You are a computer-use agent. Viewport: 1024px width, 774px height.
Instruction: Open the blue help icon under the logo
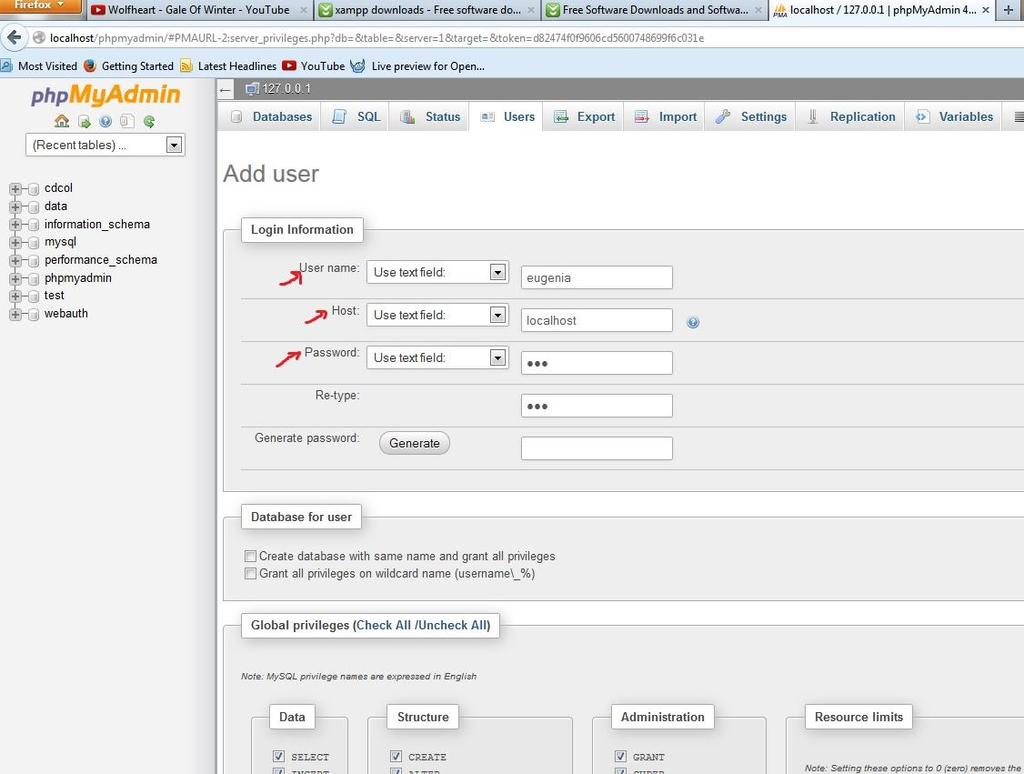click(x=105, y=121)
